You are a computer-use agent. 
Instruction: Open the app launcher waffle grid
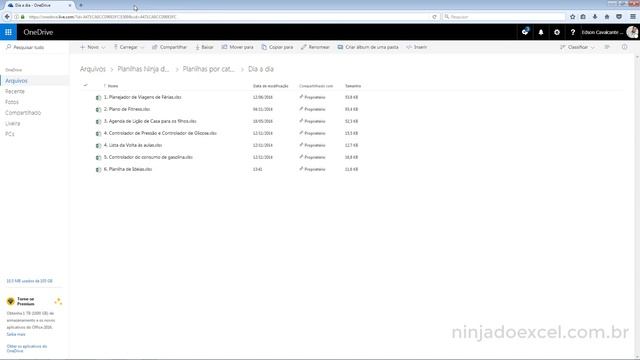(x=8, y=32)
